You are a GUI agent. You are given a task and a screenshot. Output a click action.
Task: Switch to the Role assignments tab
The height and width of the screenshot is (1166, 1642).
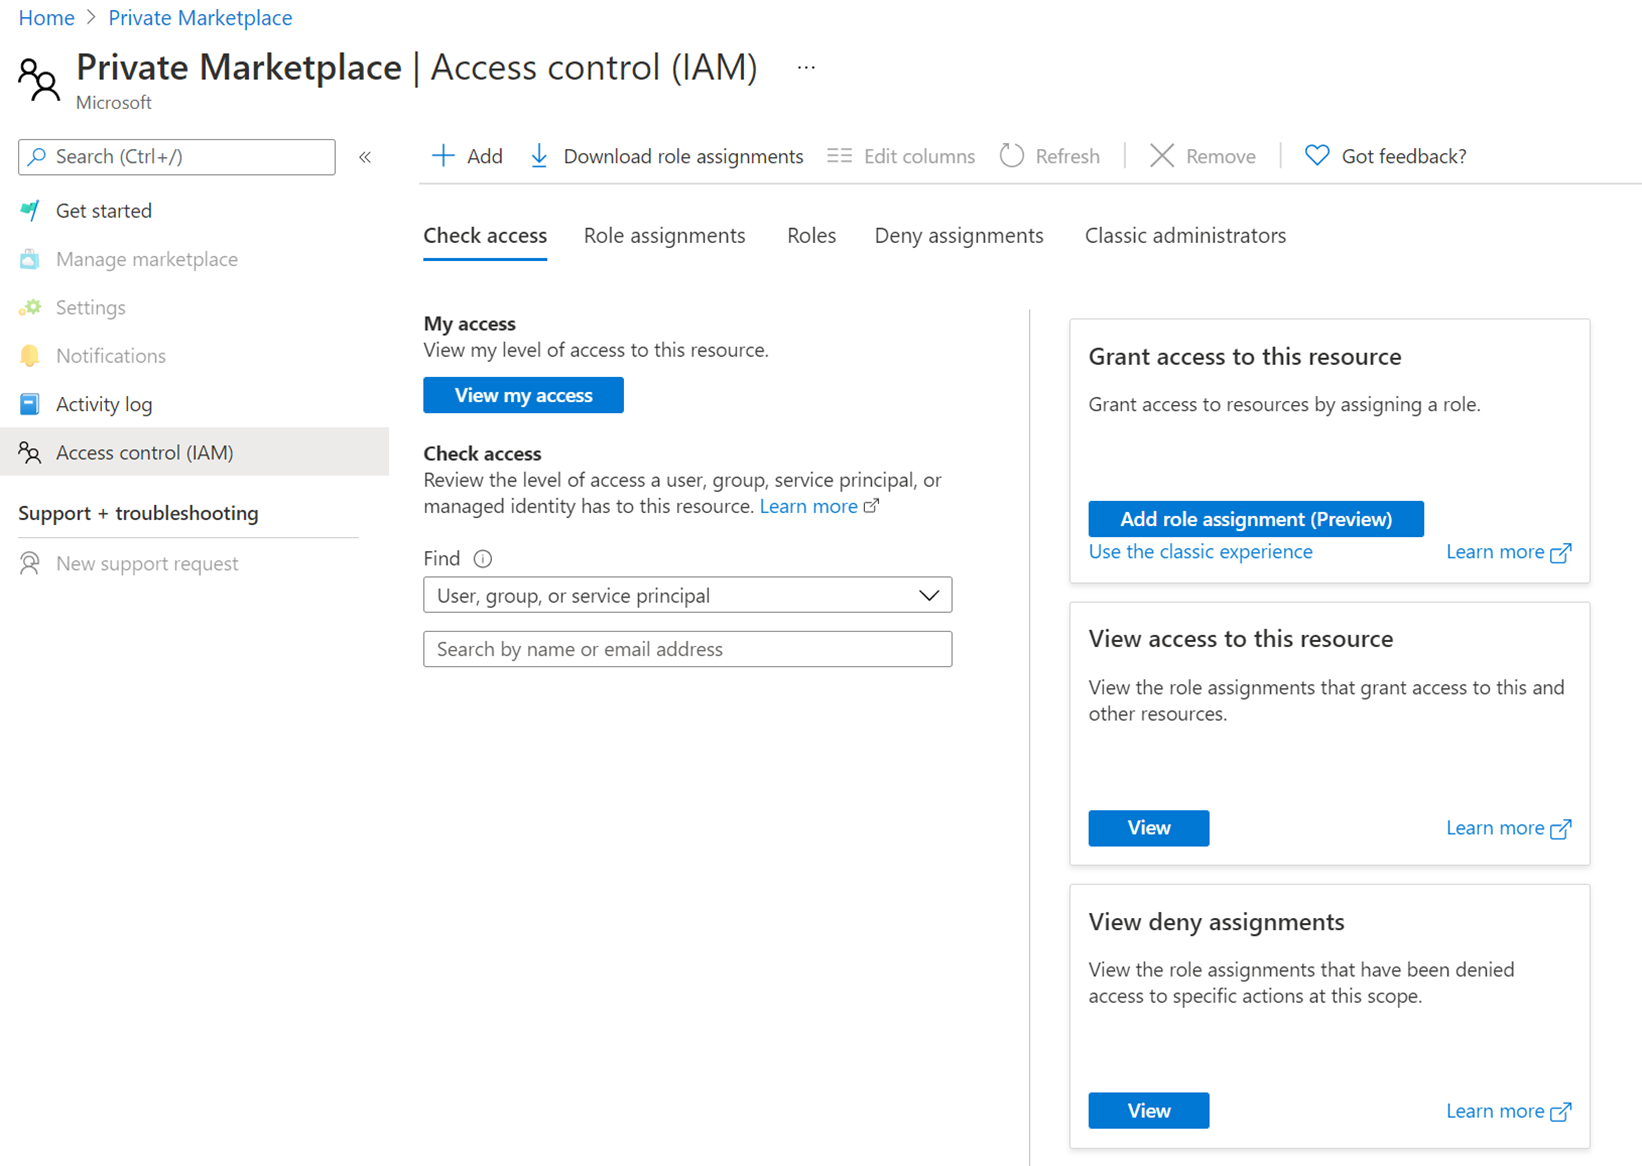[664, 236]
